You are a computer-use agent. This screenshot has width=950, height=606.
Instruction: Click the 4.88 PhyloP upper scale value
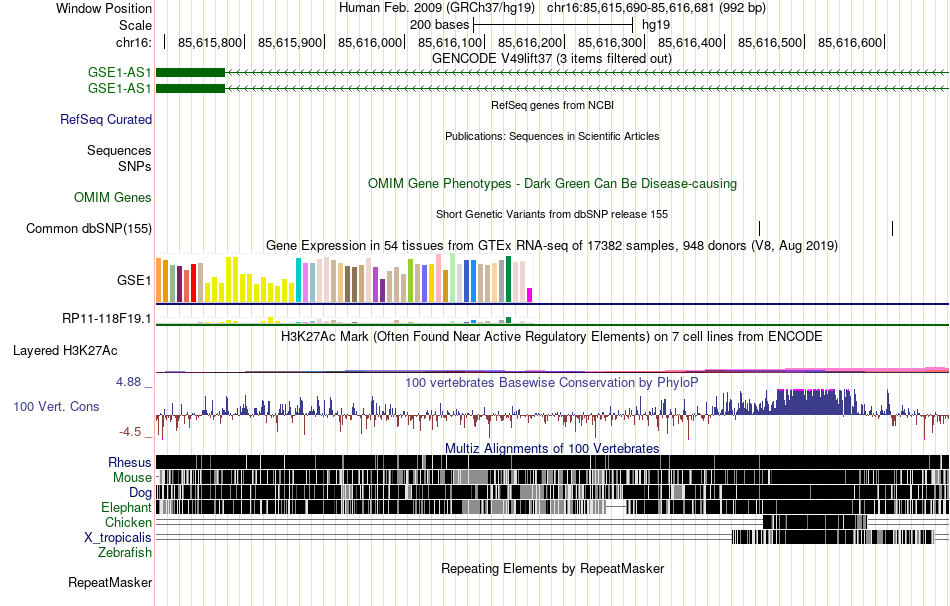click(128, 382)
